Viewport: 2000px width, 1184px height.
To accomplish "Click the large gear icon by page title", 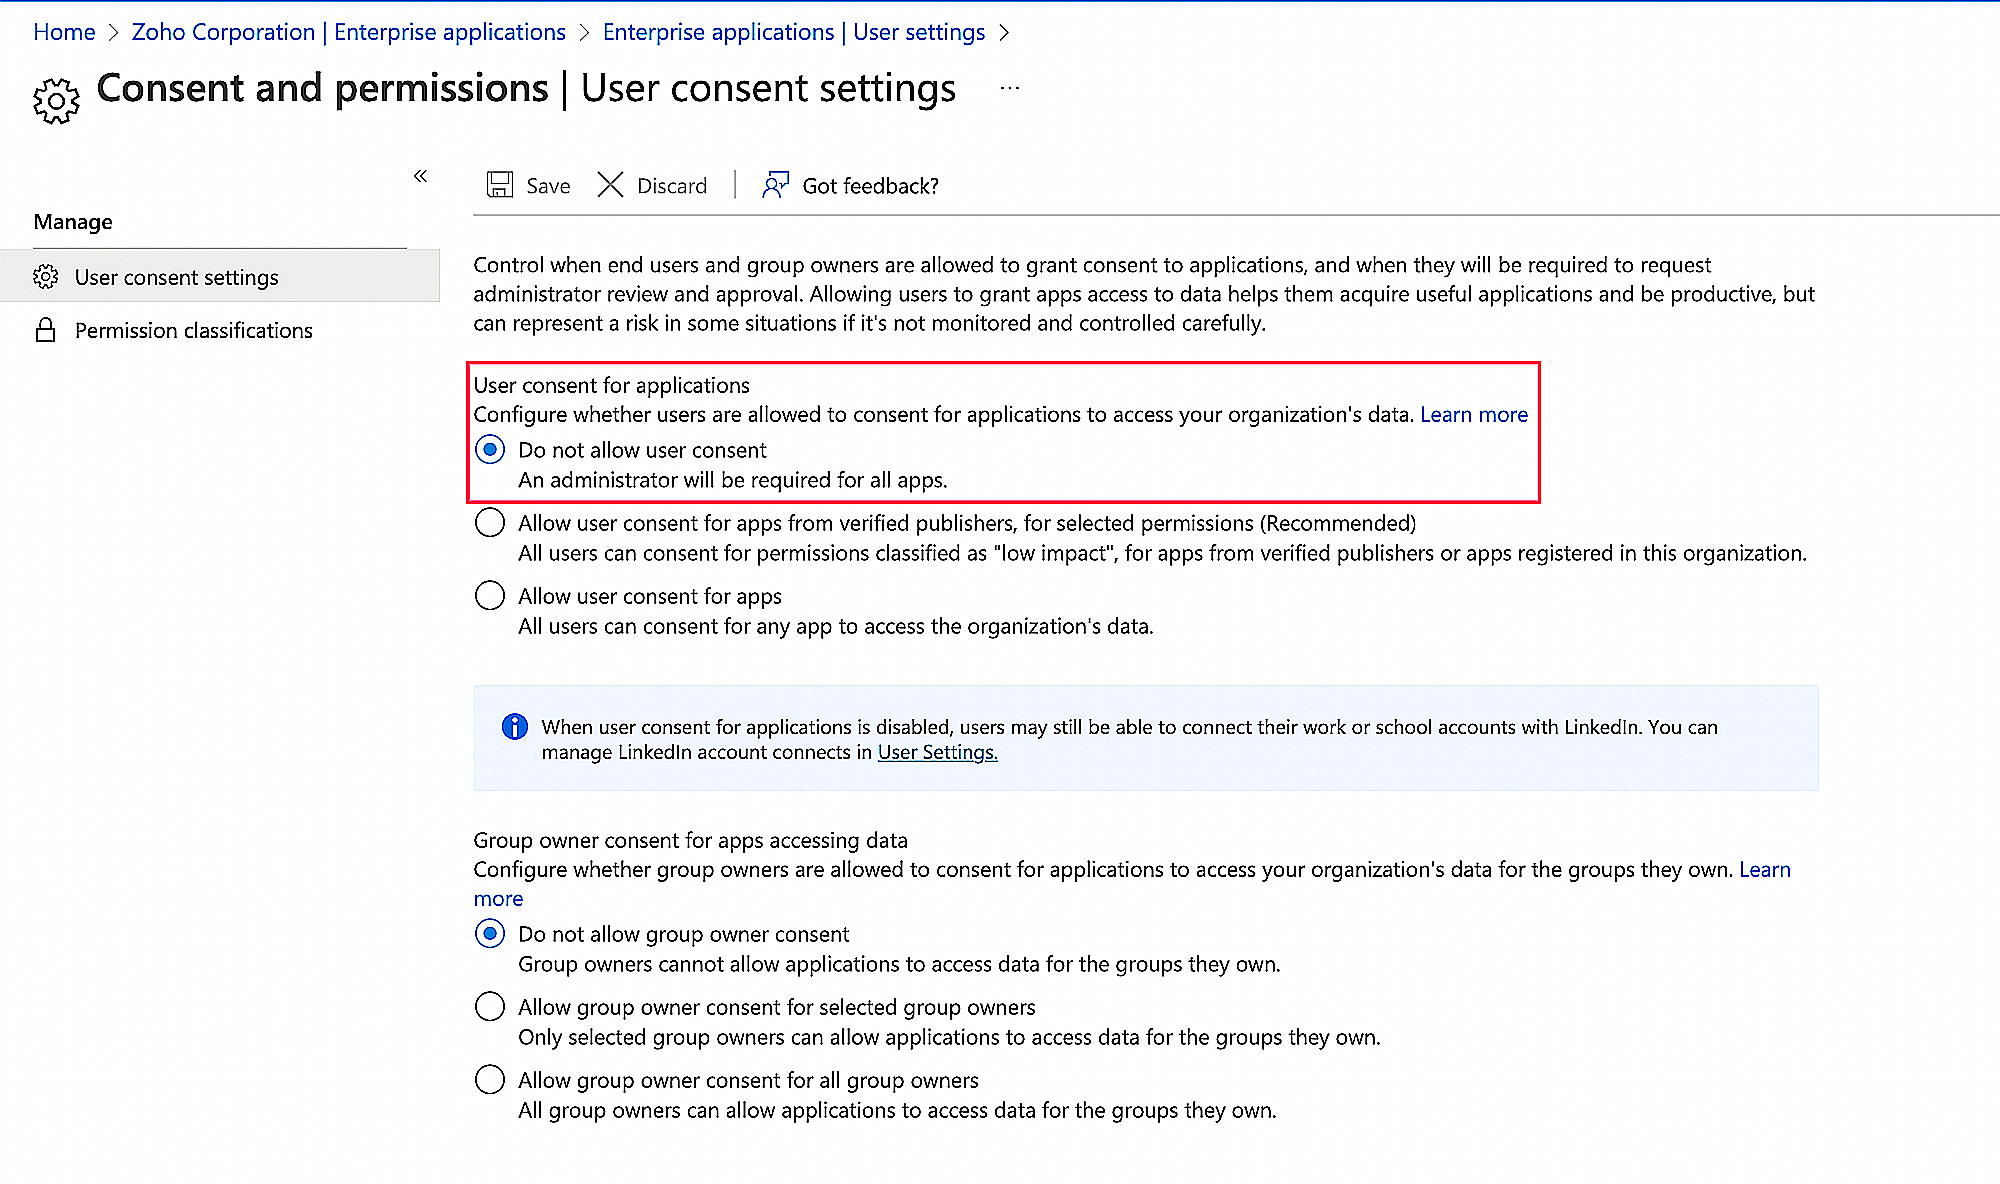I will click(x=56, y=100).
